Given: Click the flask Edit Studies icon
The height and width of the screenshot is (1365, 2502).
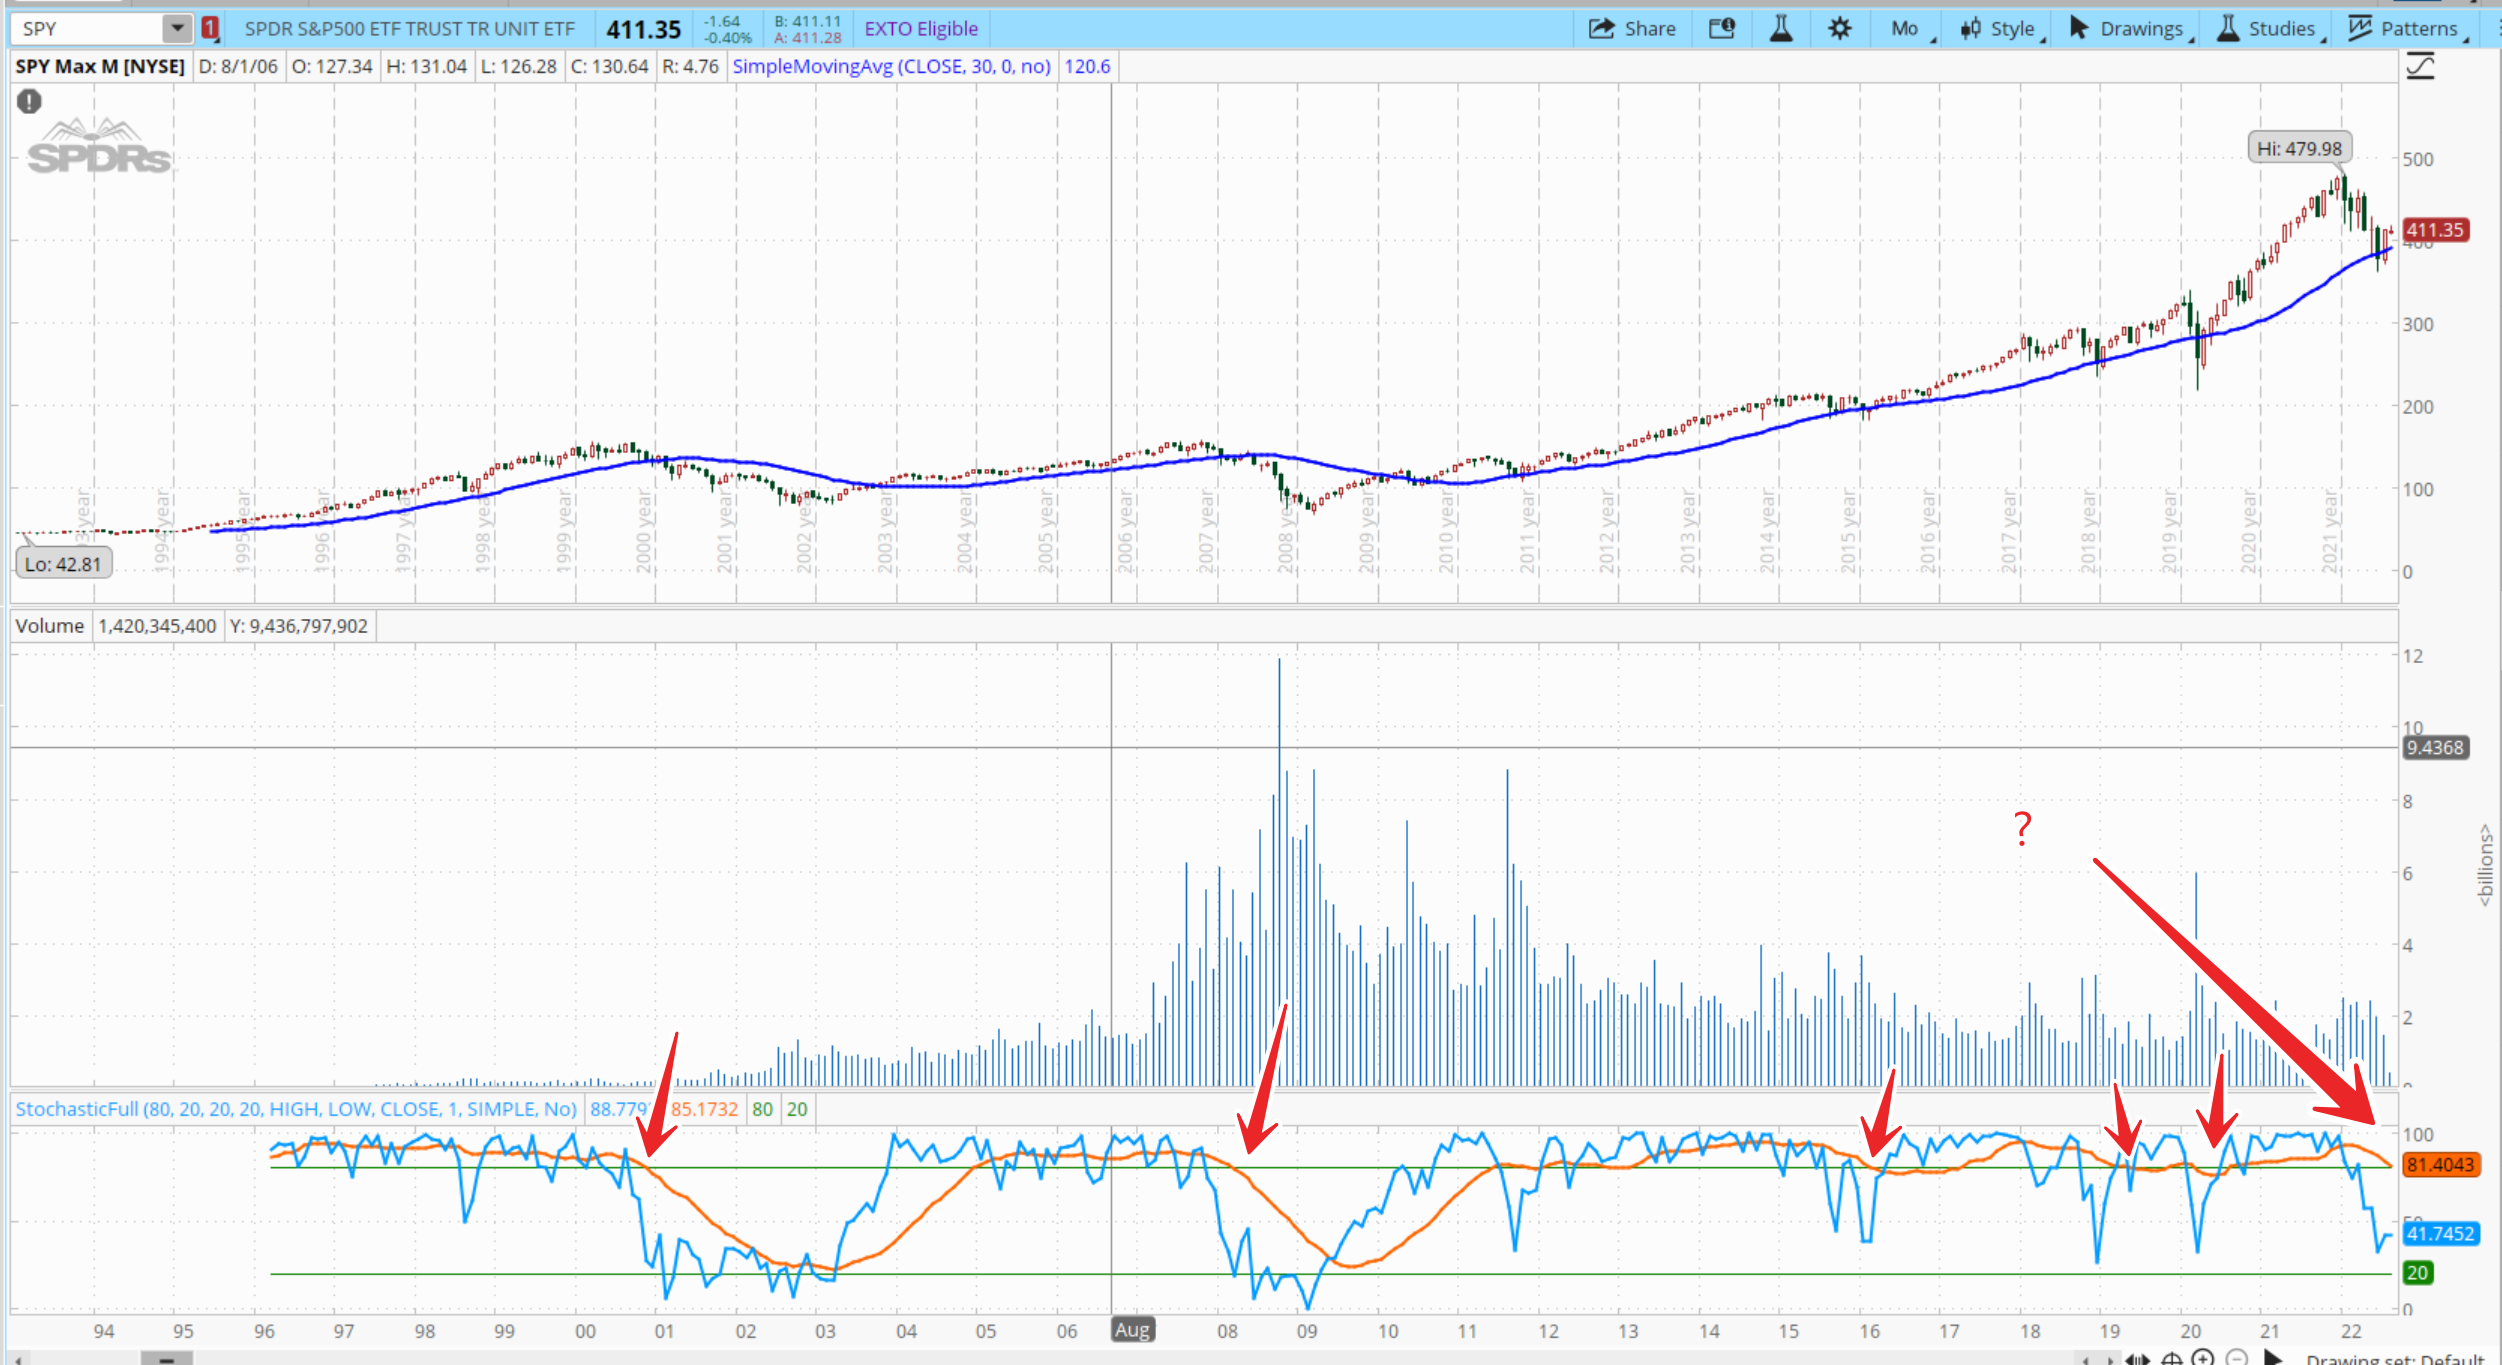Looking at the screenshot, I should (1781, 29).
